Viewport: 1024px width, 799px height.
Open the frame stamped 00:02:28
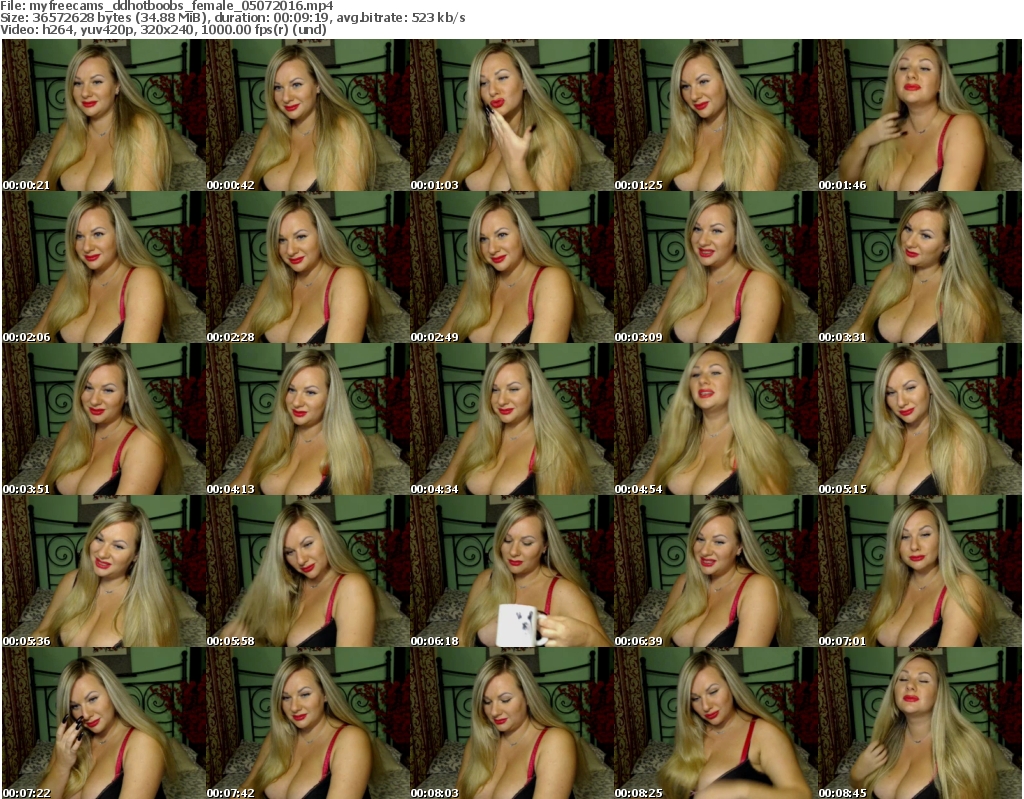[x=308, y=267]
